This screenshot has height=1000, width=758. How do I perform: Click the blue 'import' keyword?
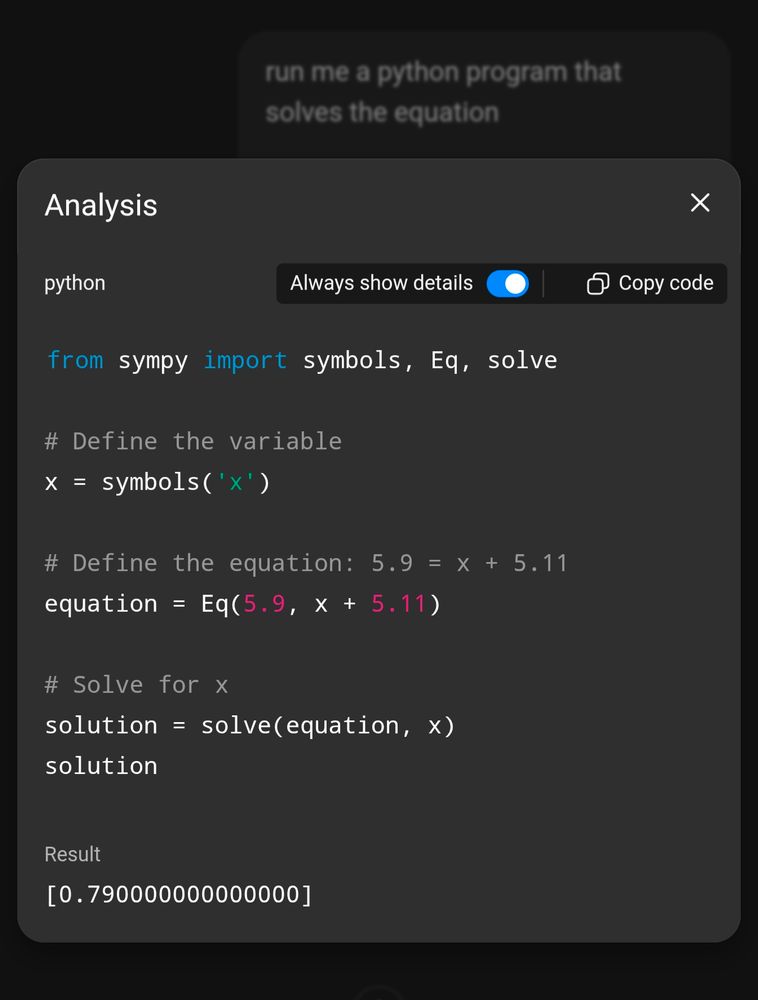coord(245,362)
